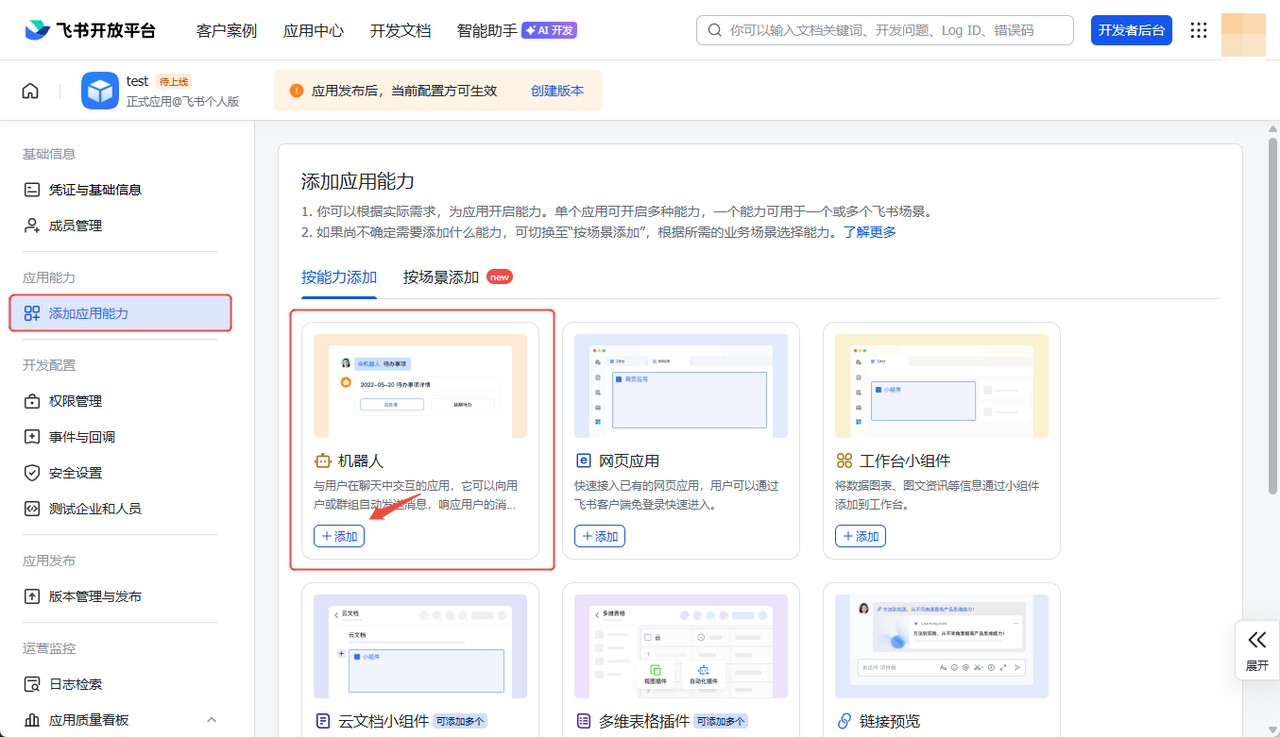Switch to the 按场景添加 tab
The height and width of the screenshot is (737, 1280).
pos(441,277)
